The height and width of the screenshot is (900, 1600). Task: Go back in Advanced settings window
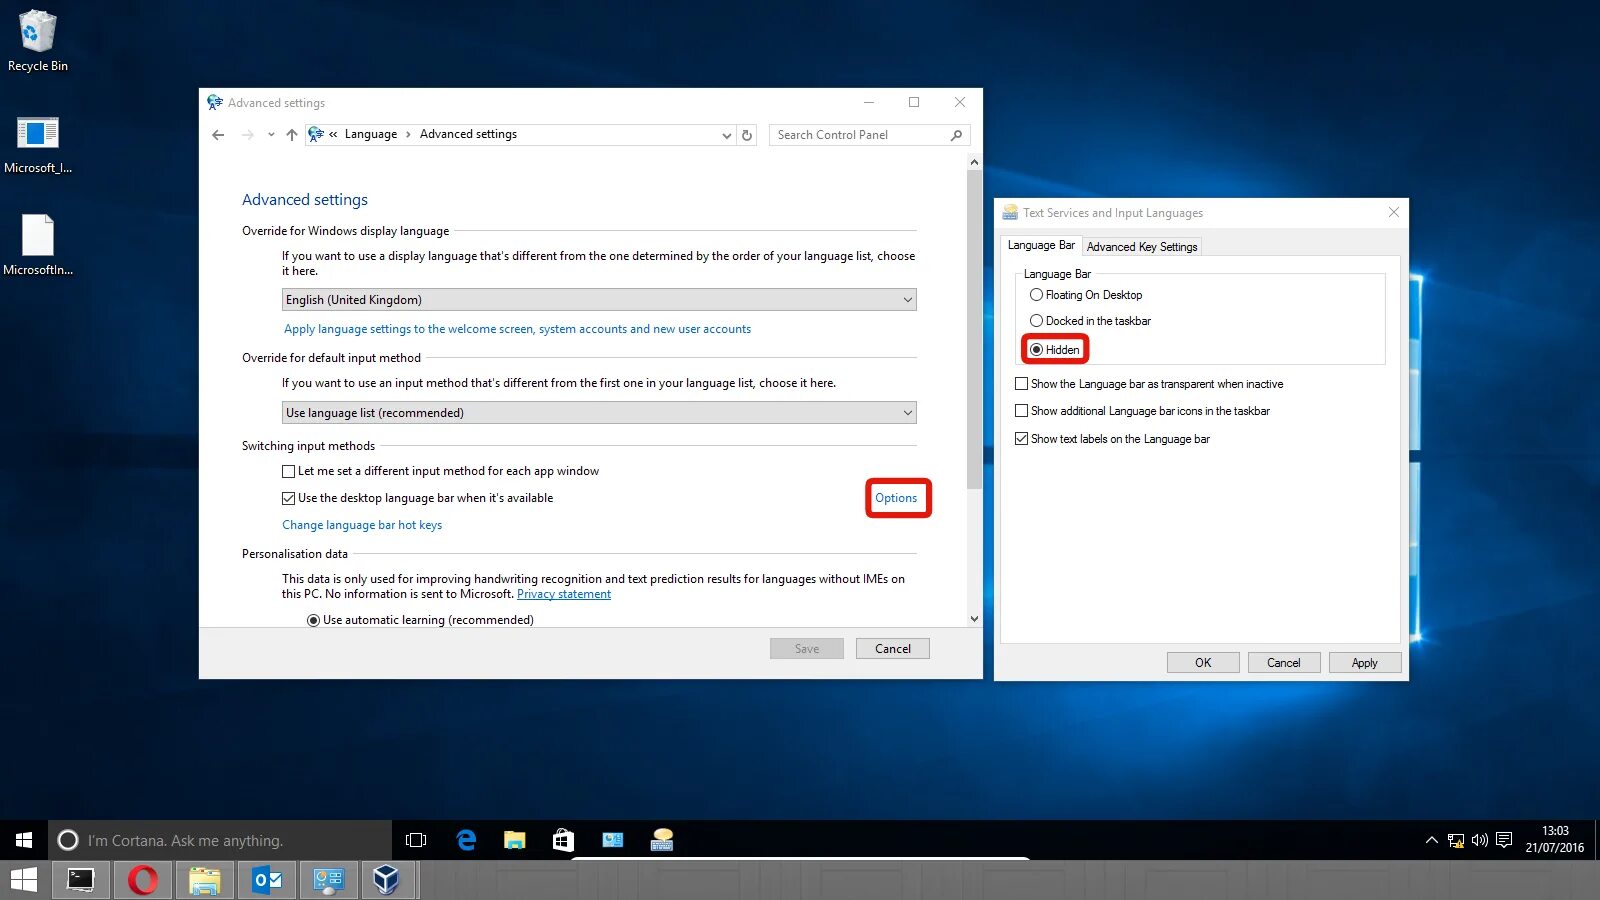[x=218, y=135]
